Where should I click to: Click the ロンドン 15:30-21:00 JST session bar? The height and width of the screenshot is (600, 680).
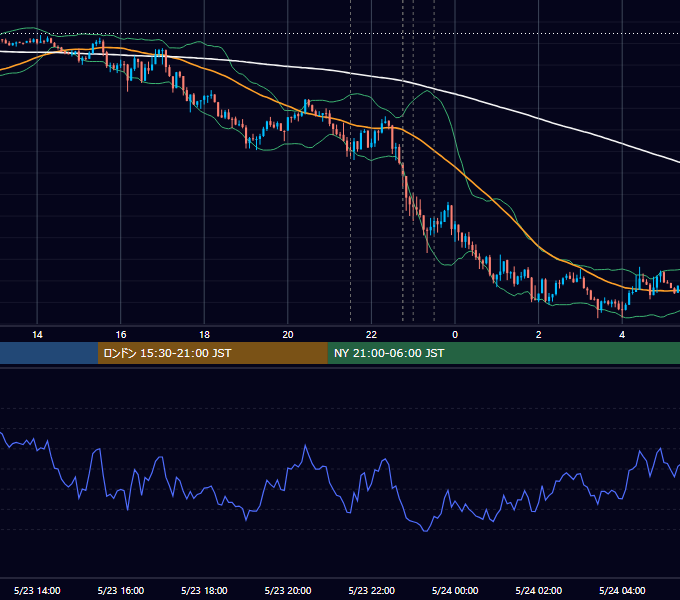point(212,353)
